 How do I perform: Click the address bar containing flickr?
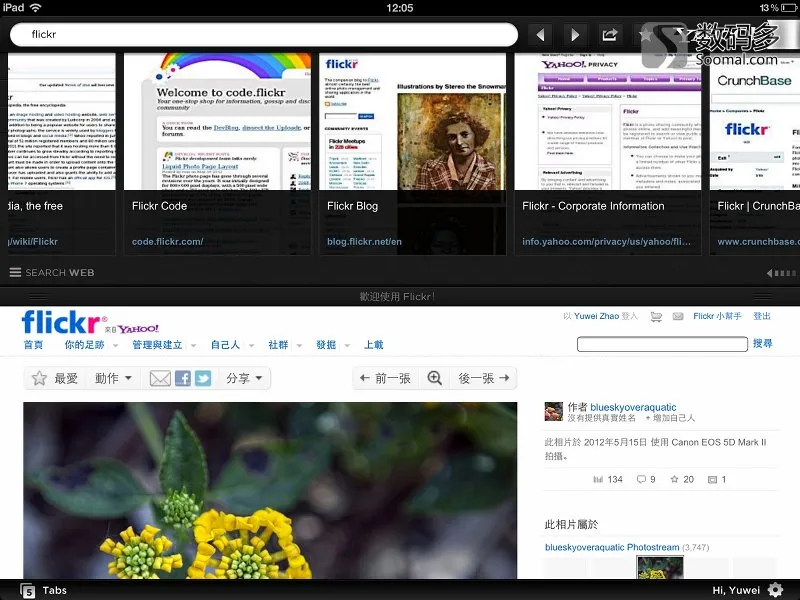(x=264, y=35)
